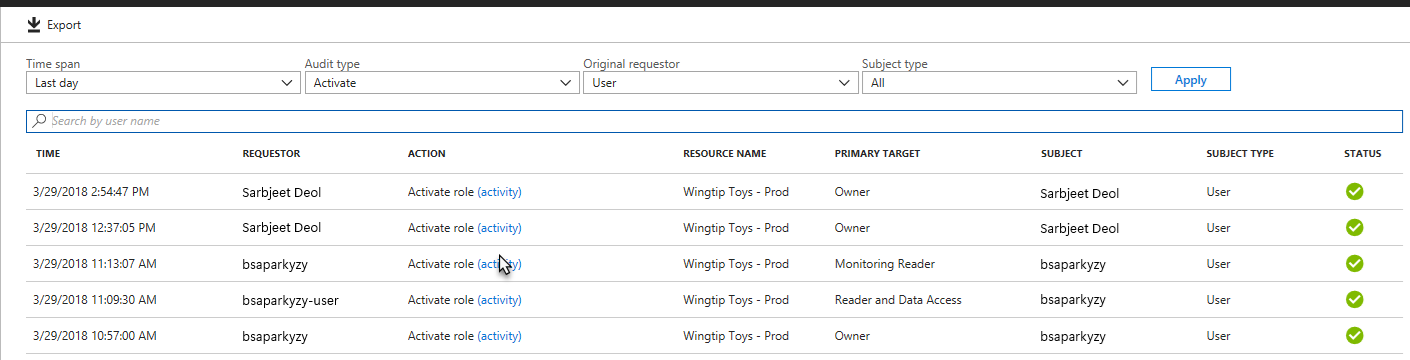Click green status checkmark for Reader and Data Access row
The width and height of the screenshot is (1410, 360).
[x=1355, y=299]
